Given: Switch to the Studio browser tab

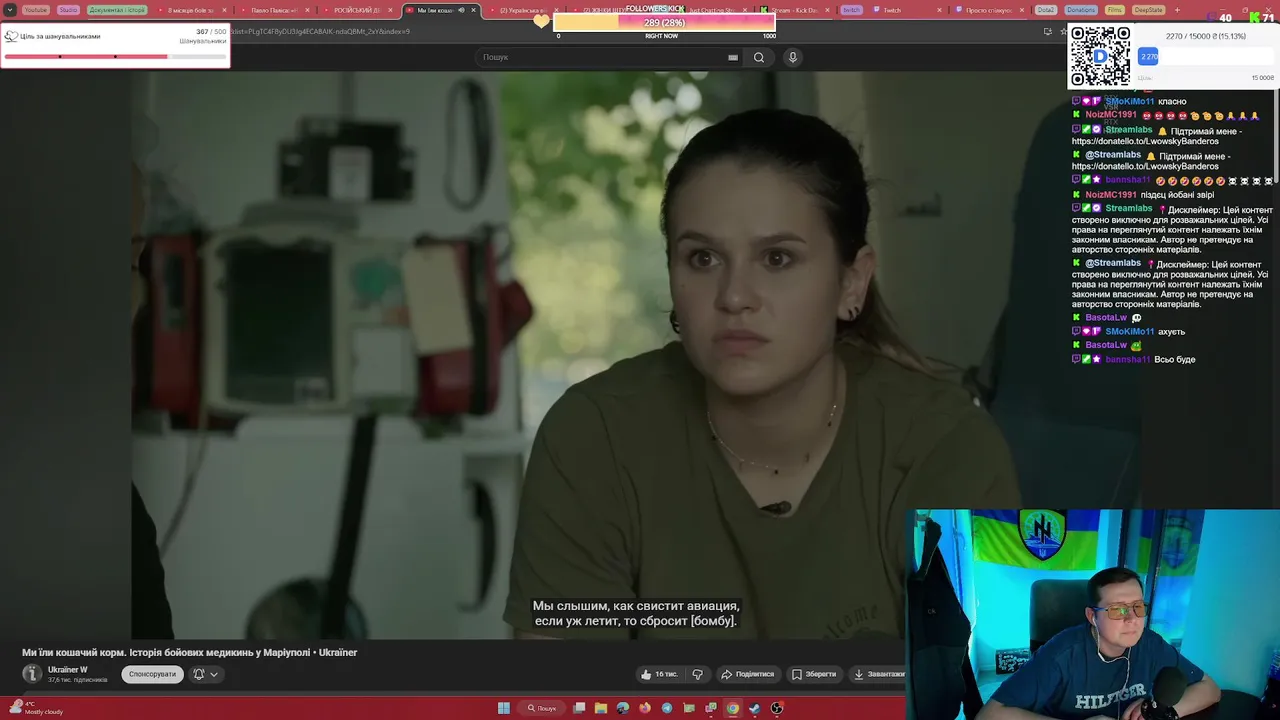Looking at the screenshot, I should pos(68,10).
